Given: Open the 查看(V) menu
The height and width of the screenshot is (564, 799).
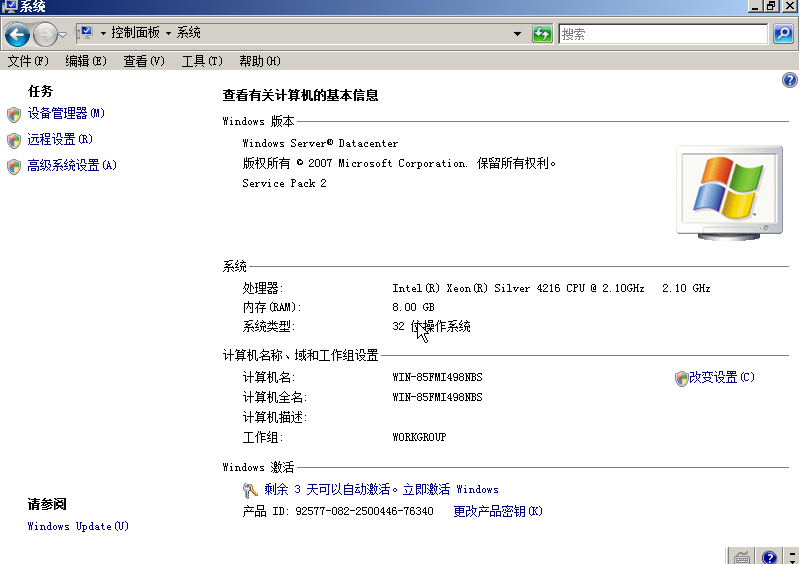Looking at the screenshot, I should [x=144, y=61].
